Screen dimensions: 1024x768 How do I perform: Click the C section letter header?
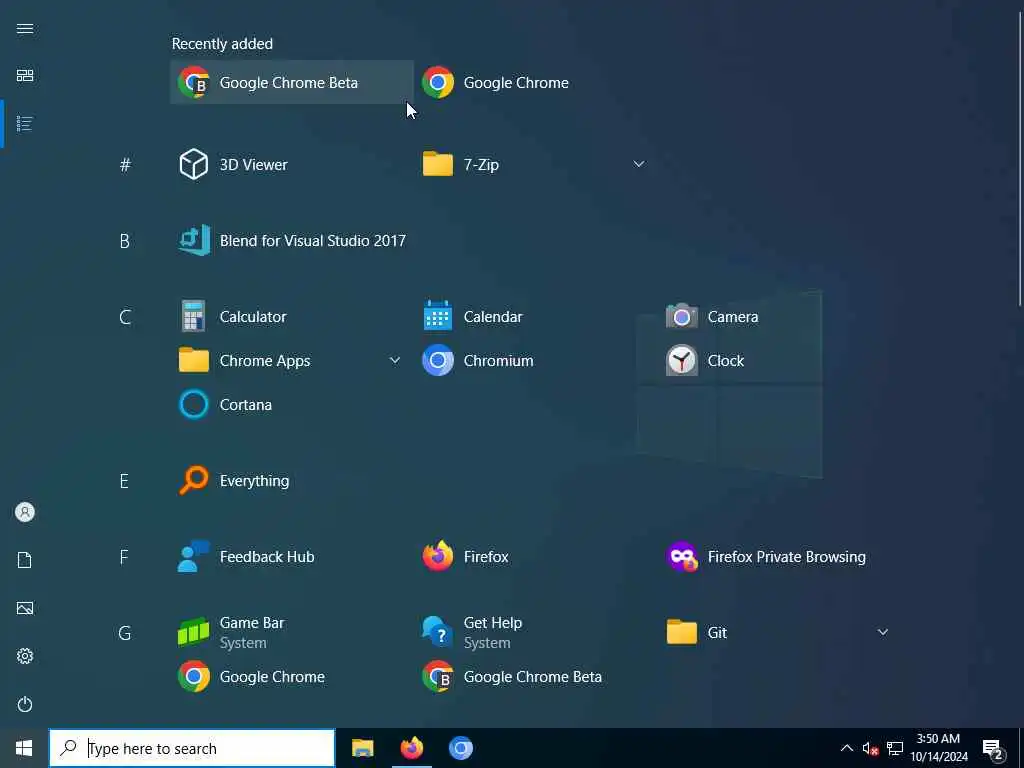[125, 317]
